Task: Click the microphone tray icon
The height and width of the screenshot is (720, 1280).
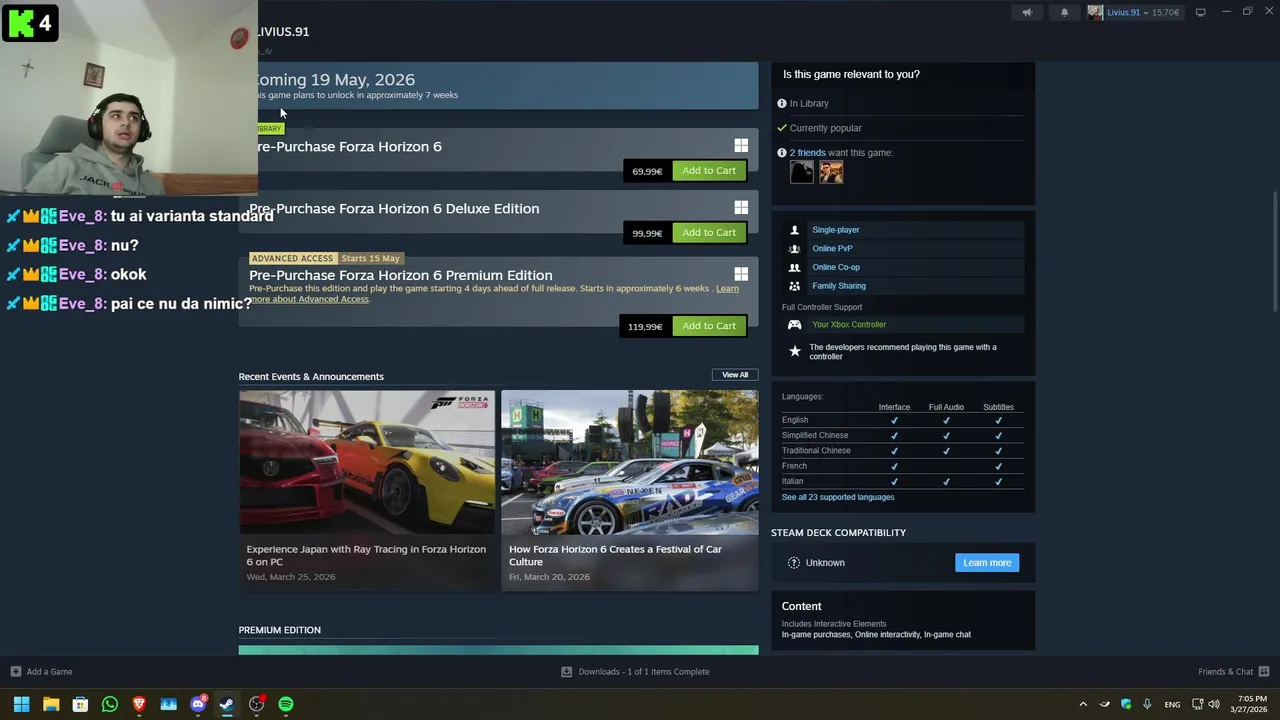Action: (1147, 704)
